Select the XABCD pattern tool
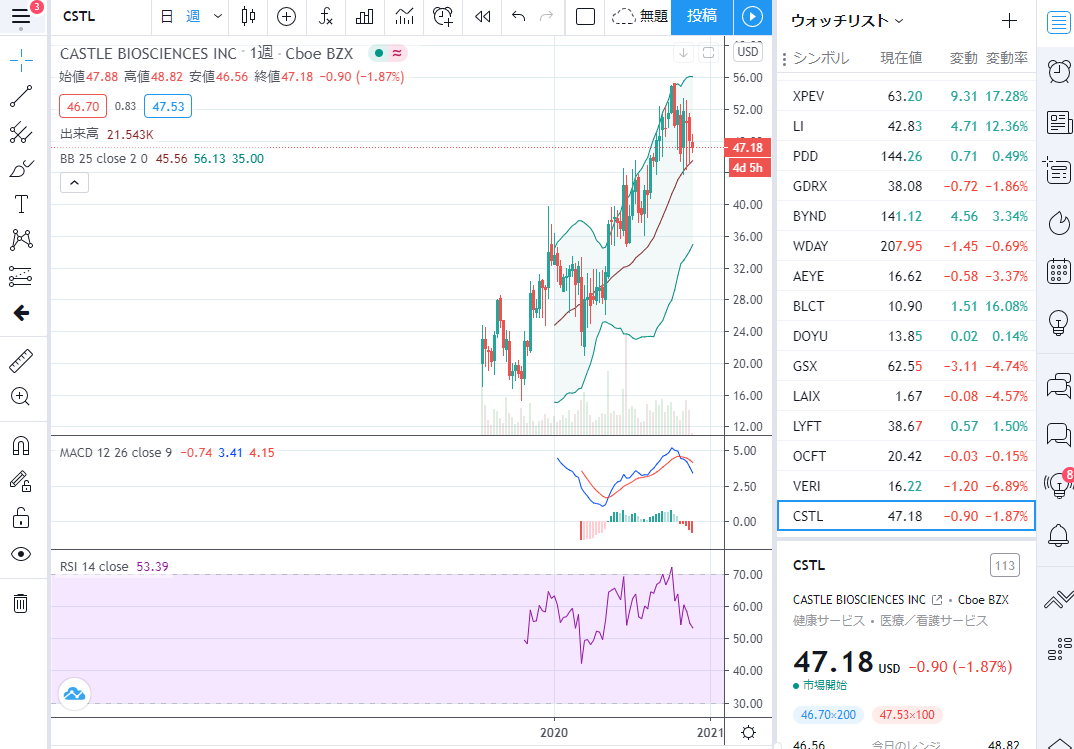The width and height of the screenshot is (1074, 749). (21, 240)
